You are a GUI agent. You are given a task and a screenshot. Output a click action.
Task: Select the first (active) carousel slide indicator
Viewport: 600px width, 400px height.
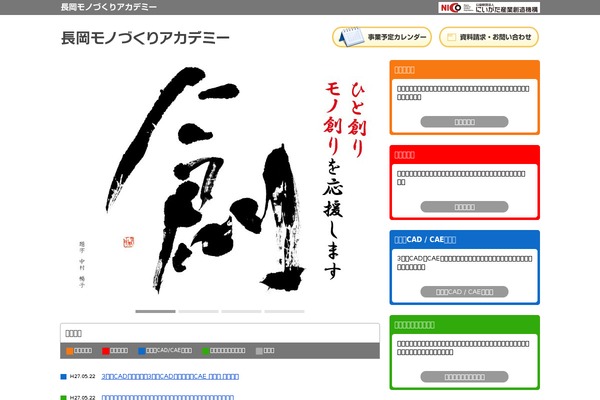[x=155, y=311]
